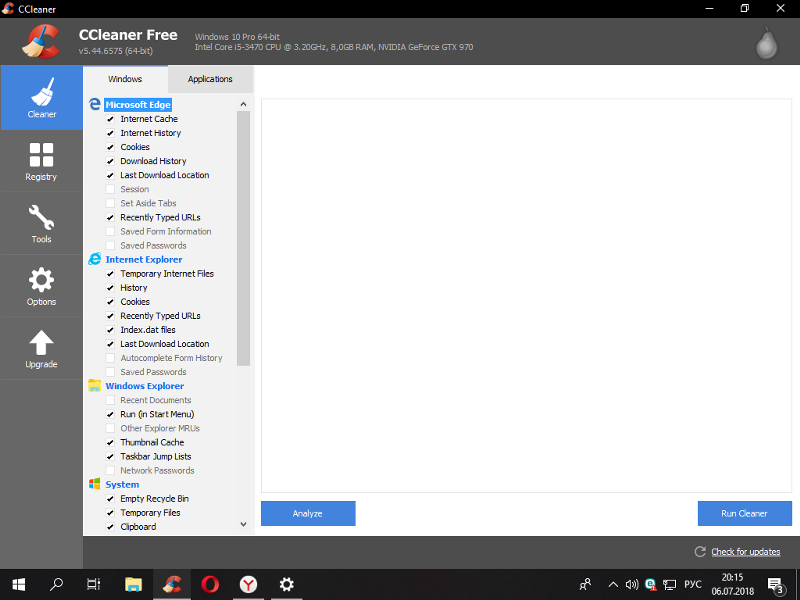This screenshot has width=800, height=600.
Task: Click the pear icon in header
Action: (766, 43)
